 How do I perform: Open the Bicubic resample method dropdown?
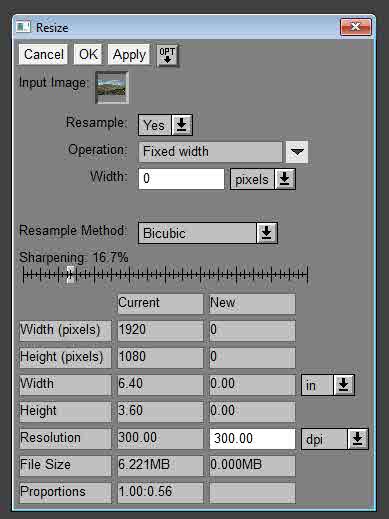point(208,233)
